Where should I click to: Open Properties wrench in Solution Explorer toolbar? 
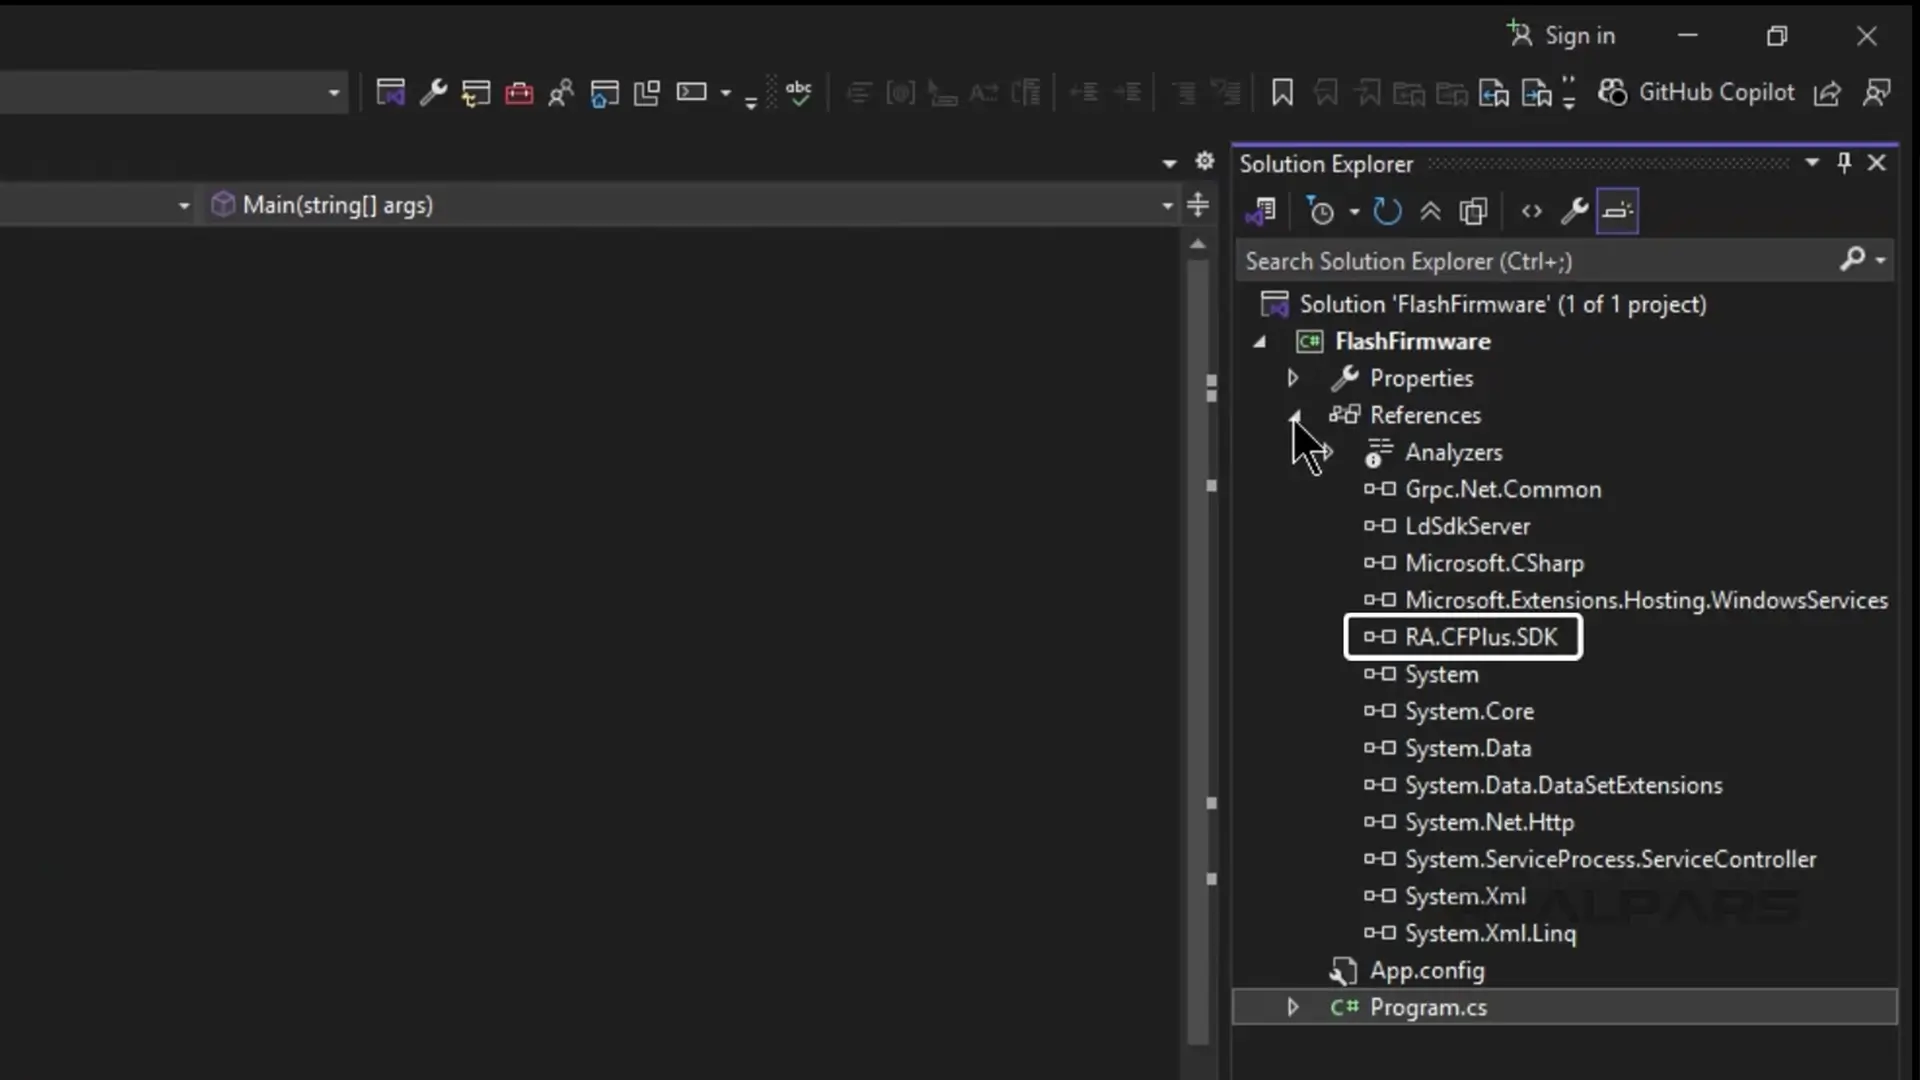(1574, 211)
